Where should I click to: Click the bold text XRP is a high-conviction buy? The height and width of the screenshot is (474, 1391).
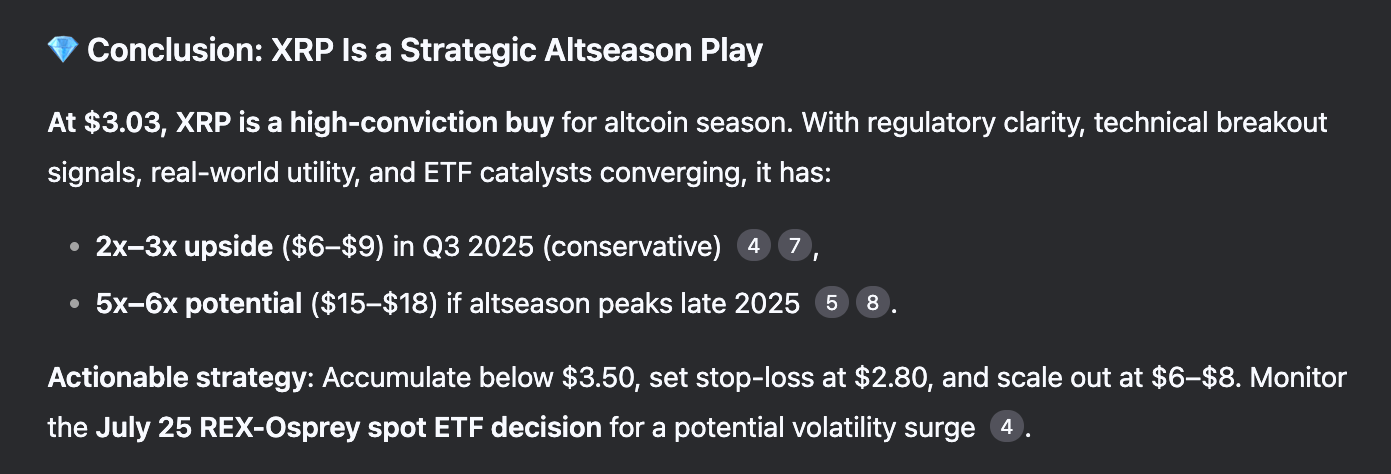coord(365,124)
